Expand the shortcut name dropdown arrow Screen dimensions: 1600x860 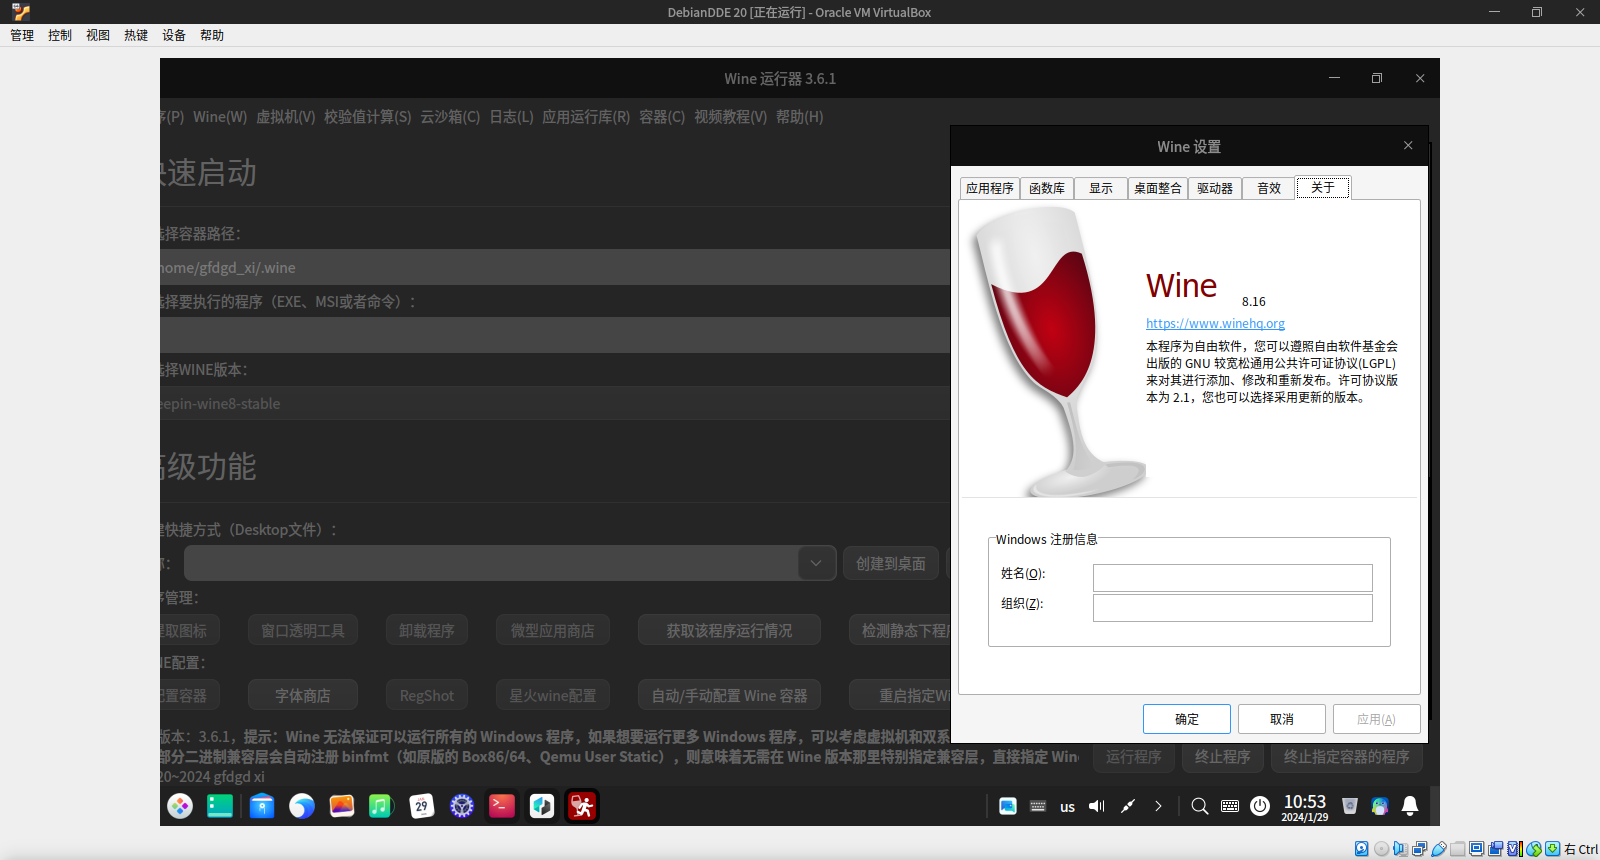pos(816,563)
